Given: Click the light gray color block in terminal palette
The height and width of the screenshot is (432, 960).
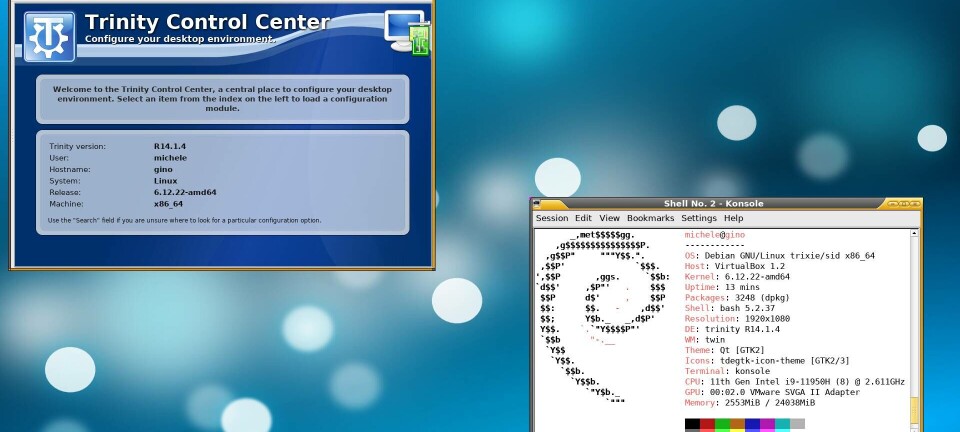Looking at the screenshot, I should tap(797, 423).
